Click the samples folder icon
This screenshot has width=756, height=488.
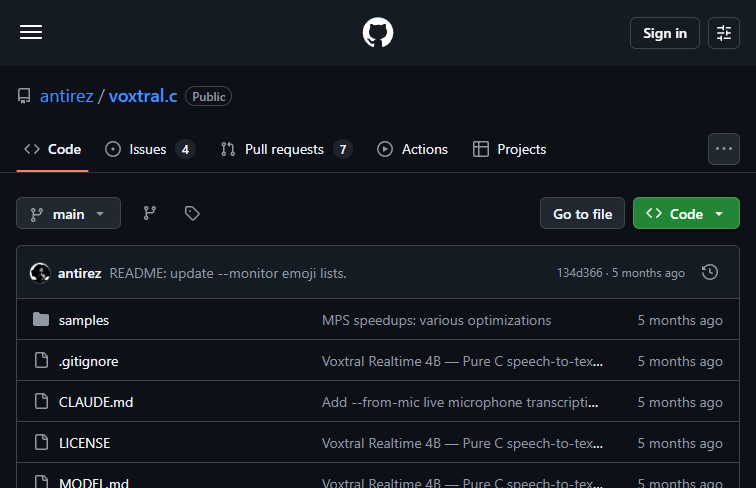(41, 319)
